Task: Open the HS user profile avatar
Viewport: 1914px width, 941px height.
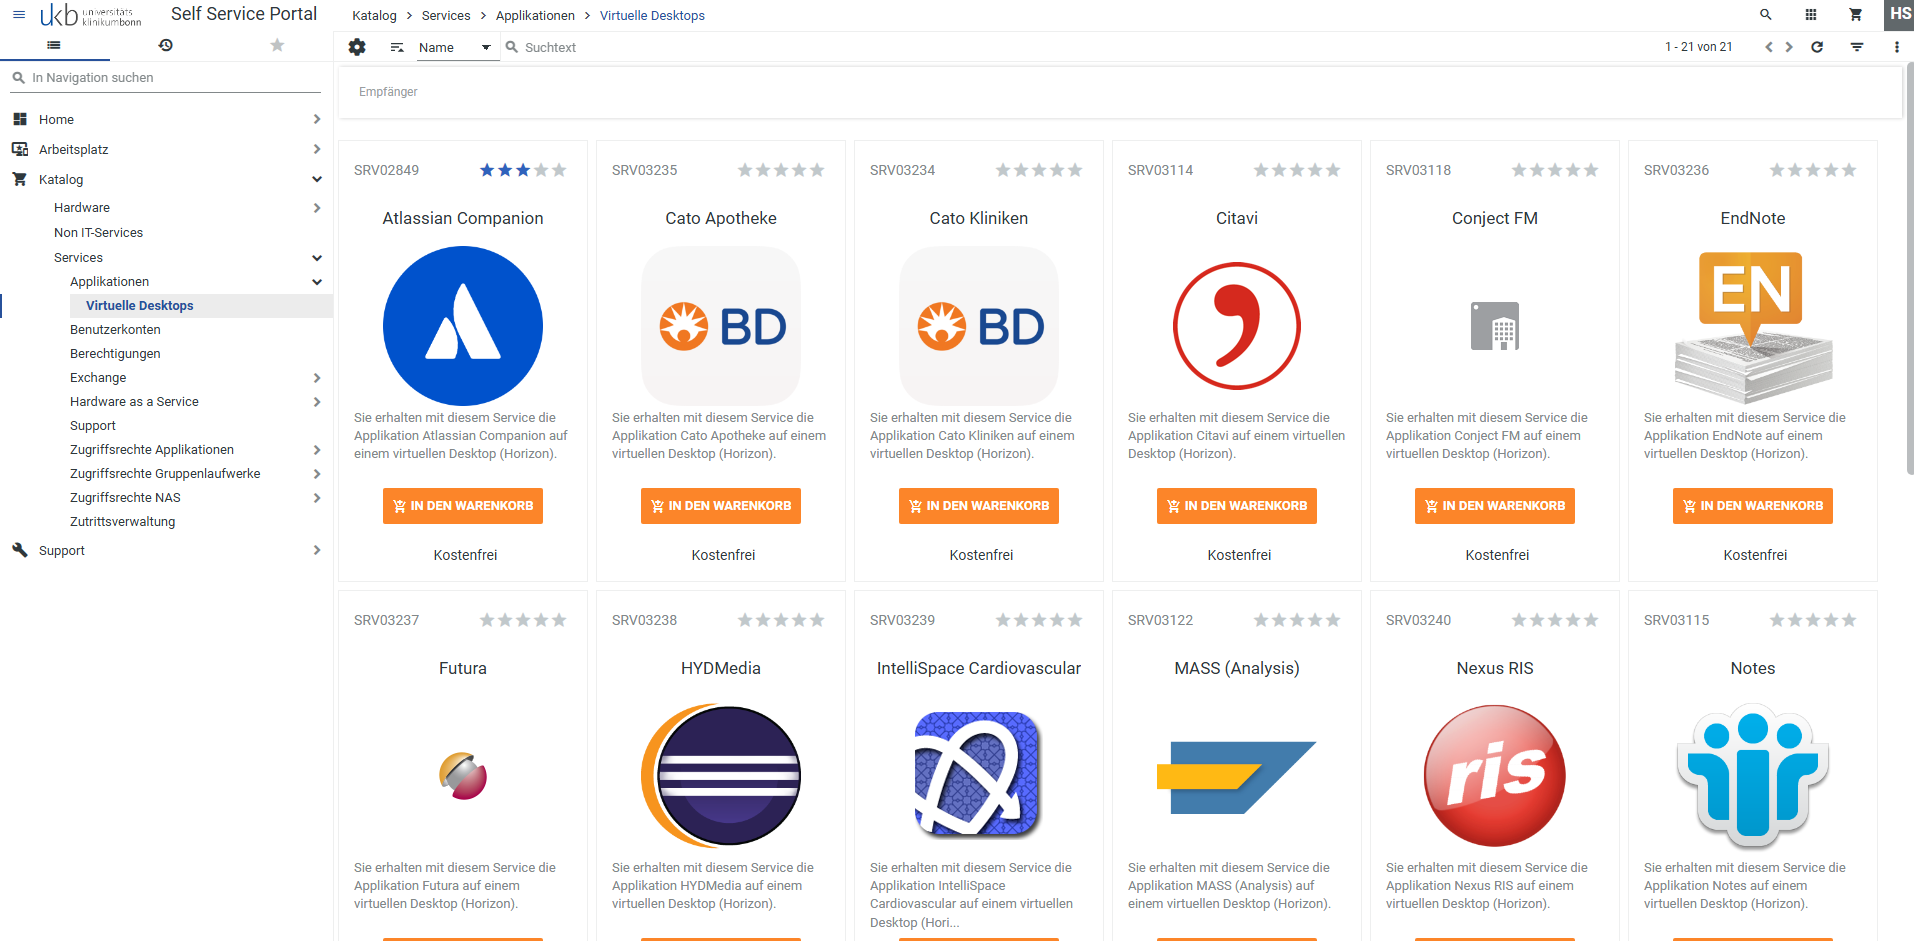Action: pos(1900,14)
